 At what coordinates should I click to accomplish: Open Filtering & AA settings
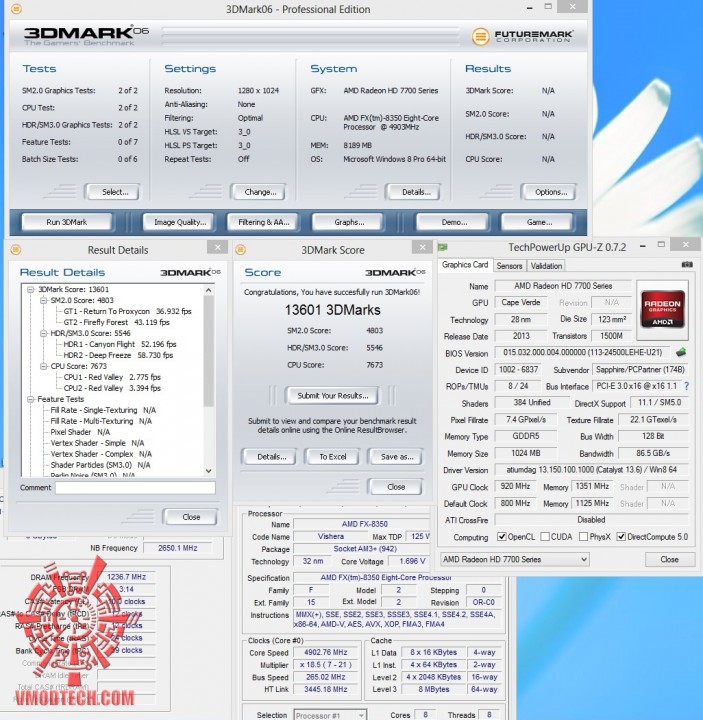click(x=263, y=222)
